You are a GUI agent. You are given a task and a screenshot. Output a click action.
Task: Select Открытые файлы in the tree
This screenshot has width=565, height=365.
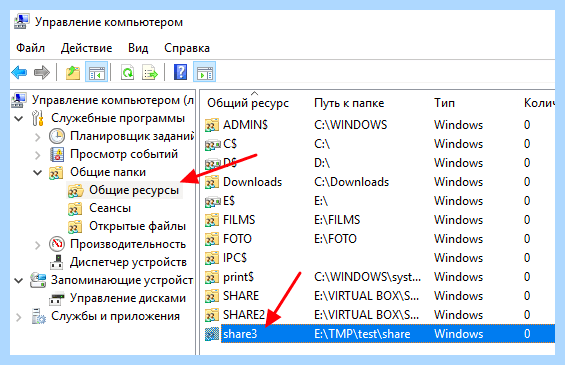[x=137, y=226]
